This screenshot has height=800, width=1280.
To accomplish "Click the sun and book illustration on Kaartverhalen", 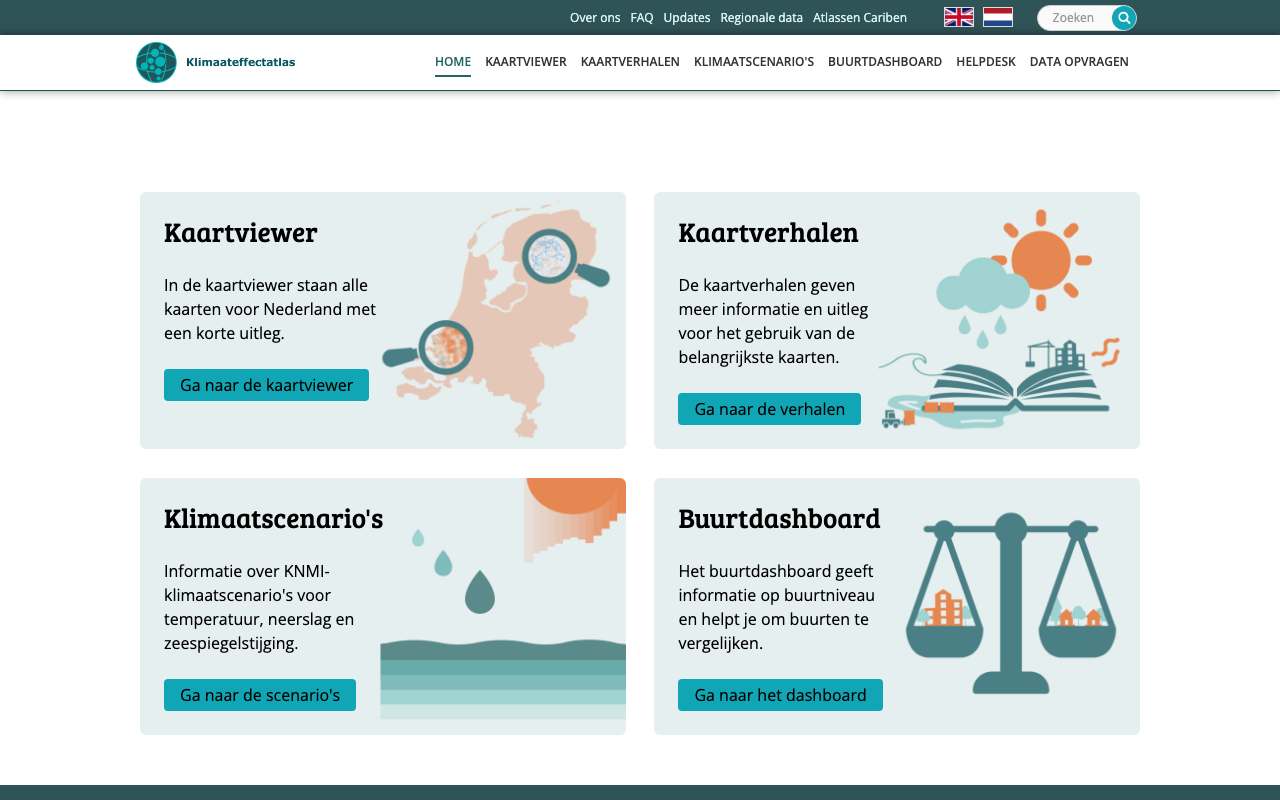I will point(999,319).
